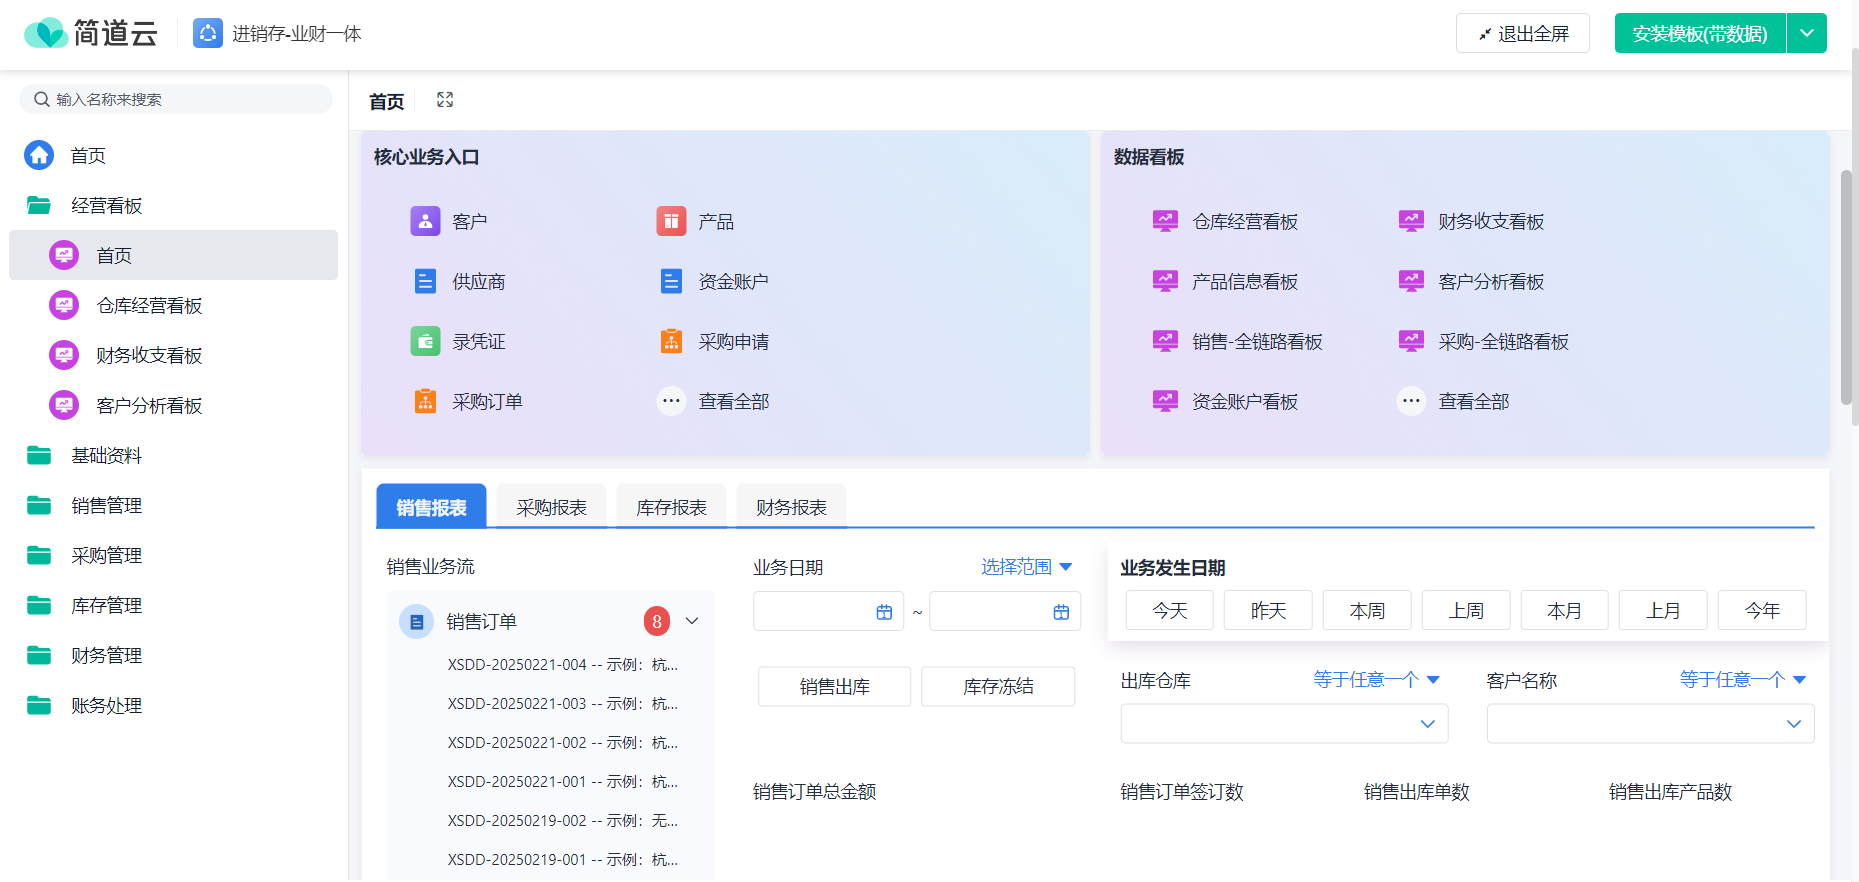Open 客户名称 select box
This screenshot has width=1859, height=882.
pos(1650,724)
